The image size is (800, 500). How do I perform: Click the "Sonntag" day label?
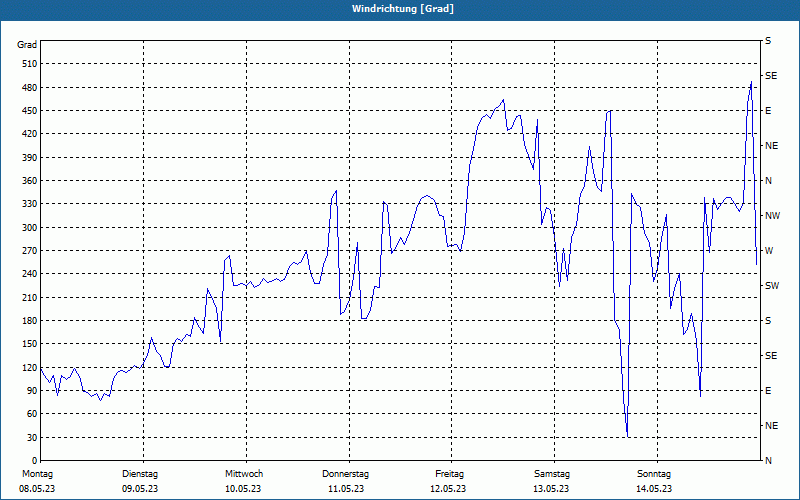pyautogui.click(x=654, y=474)
